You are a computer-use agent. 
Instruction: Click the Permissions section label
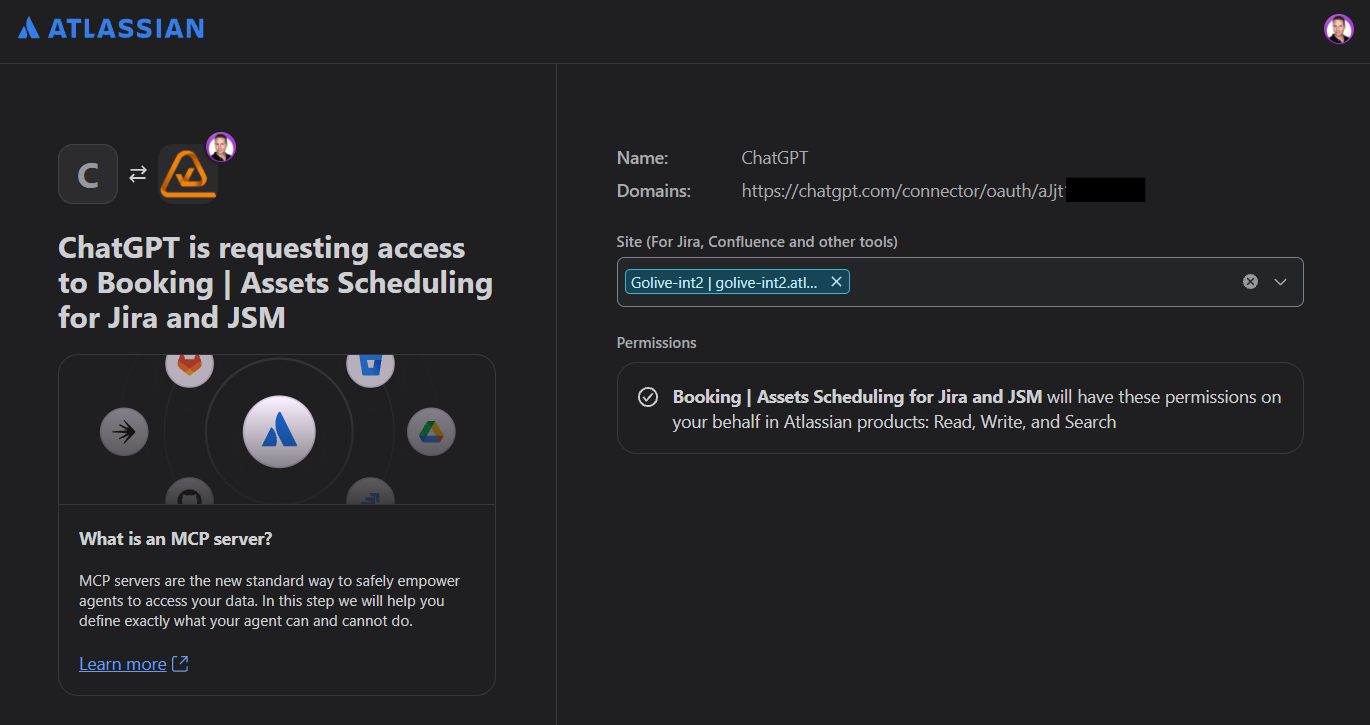click(x=657, y=343)
